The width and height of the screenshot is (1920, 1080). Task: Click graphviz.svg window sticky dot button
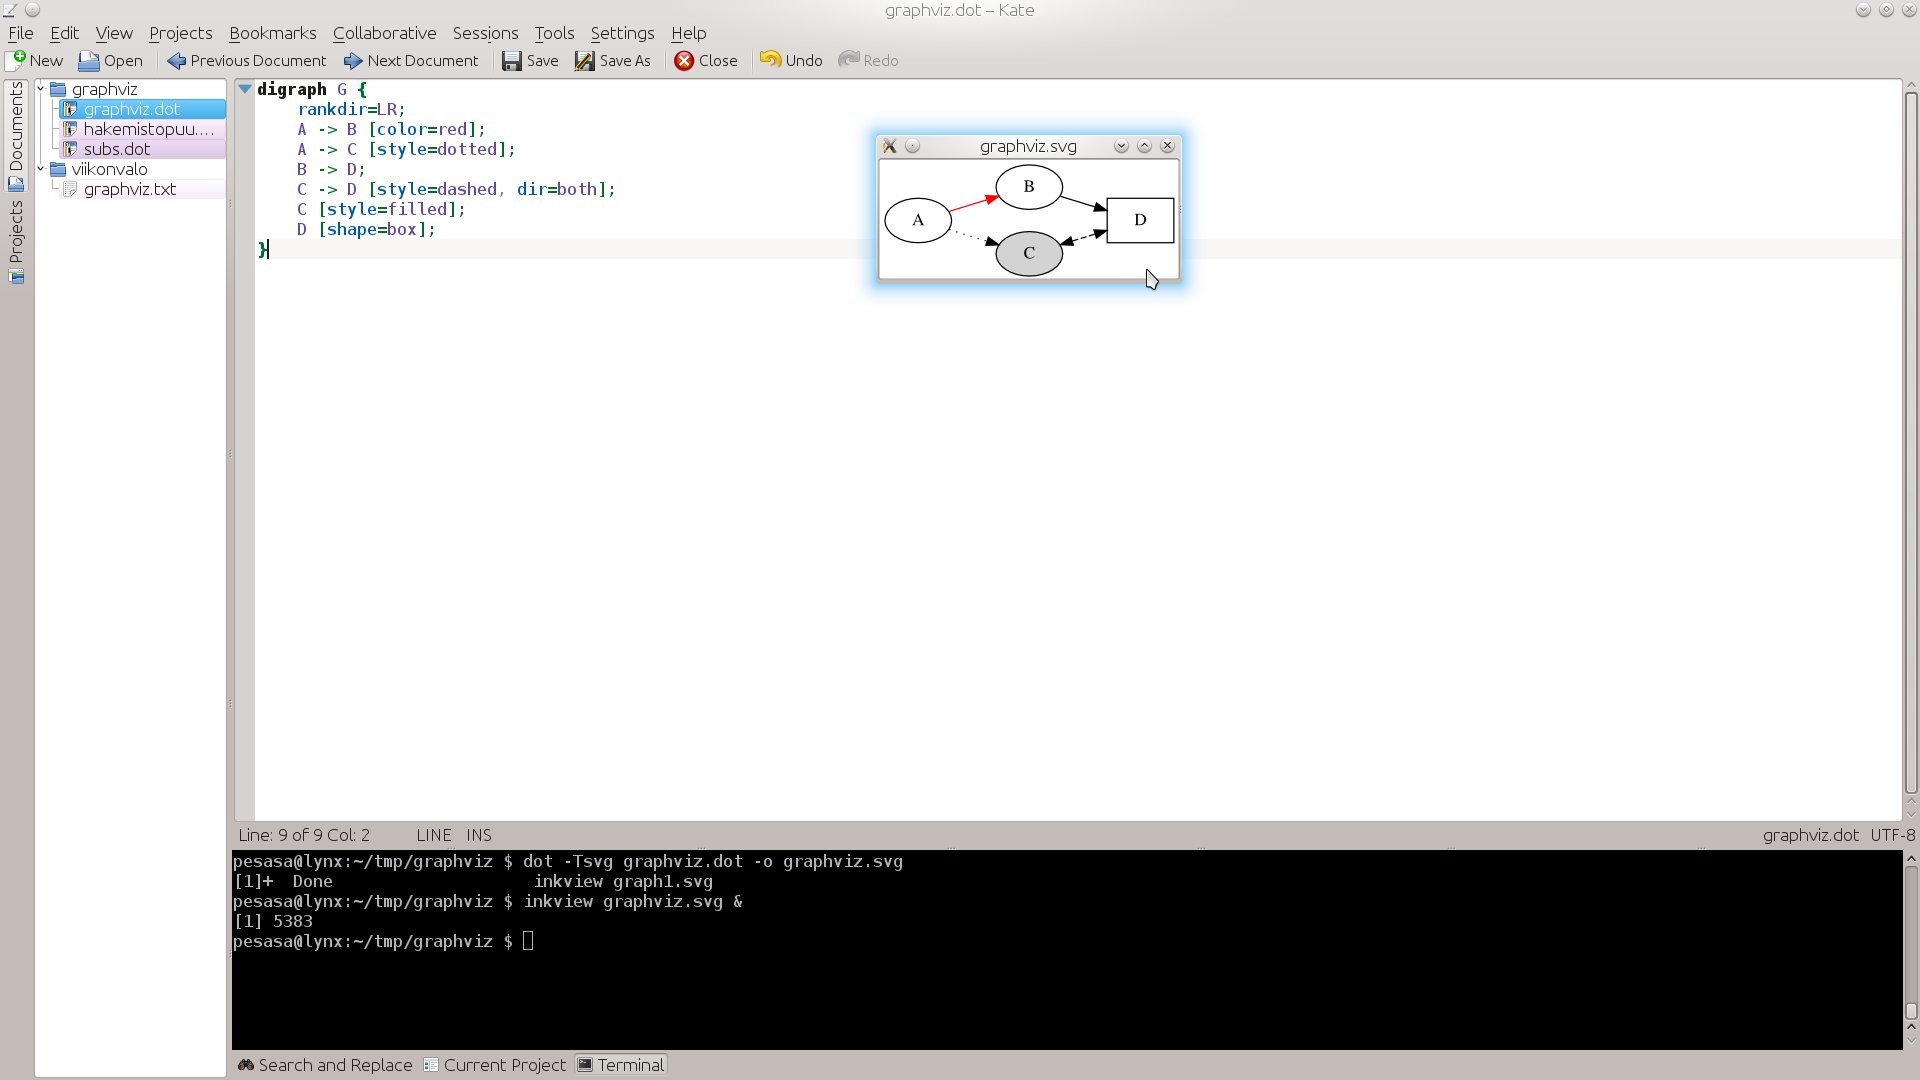(912, 146)
